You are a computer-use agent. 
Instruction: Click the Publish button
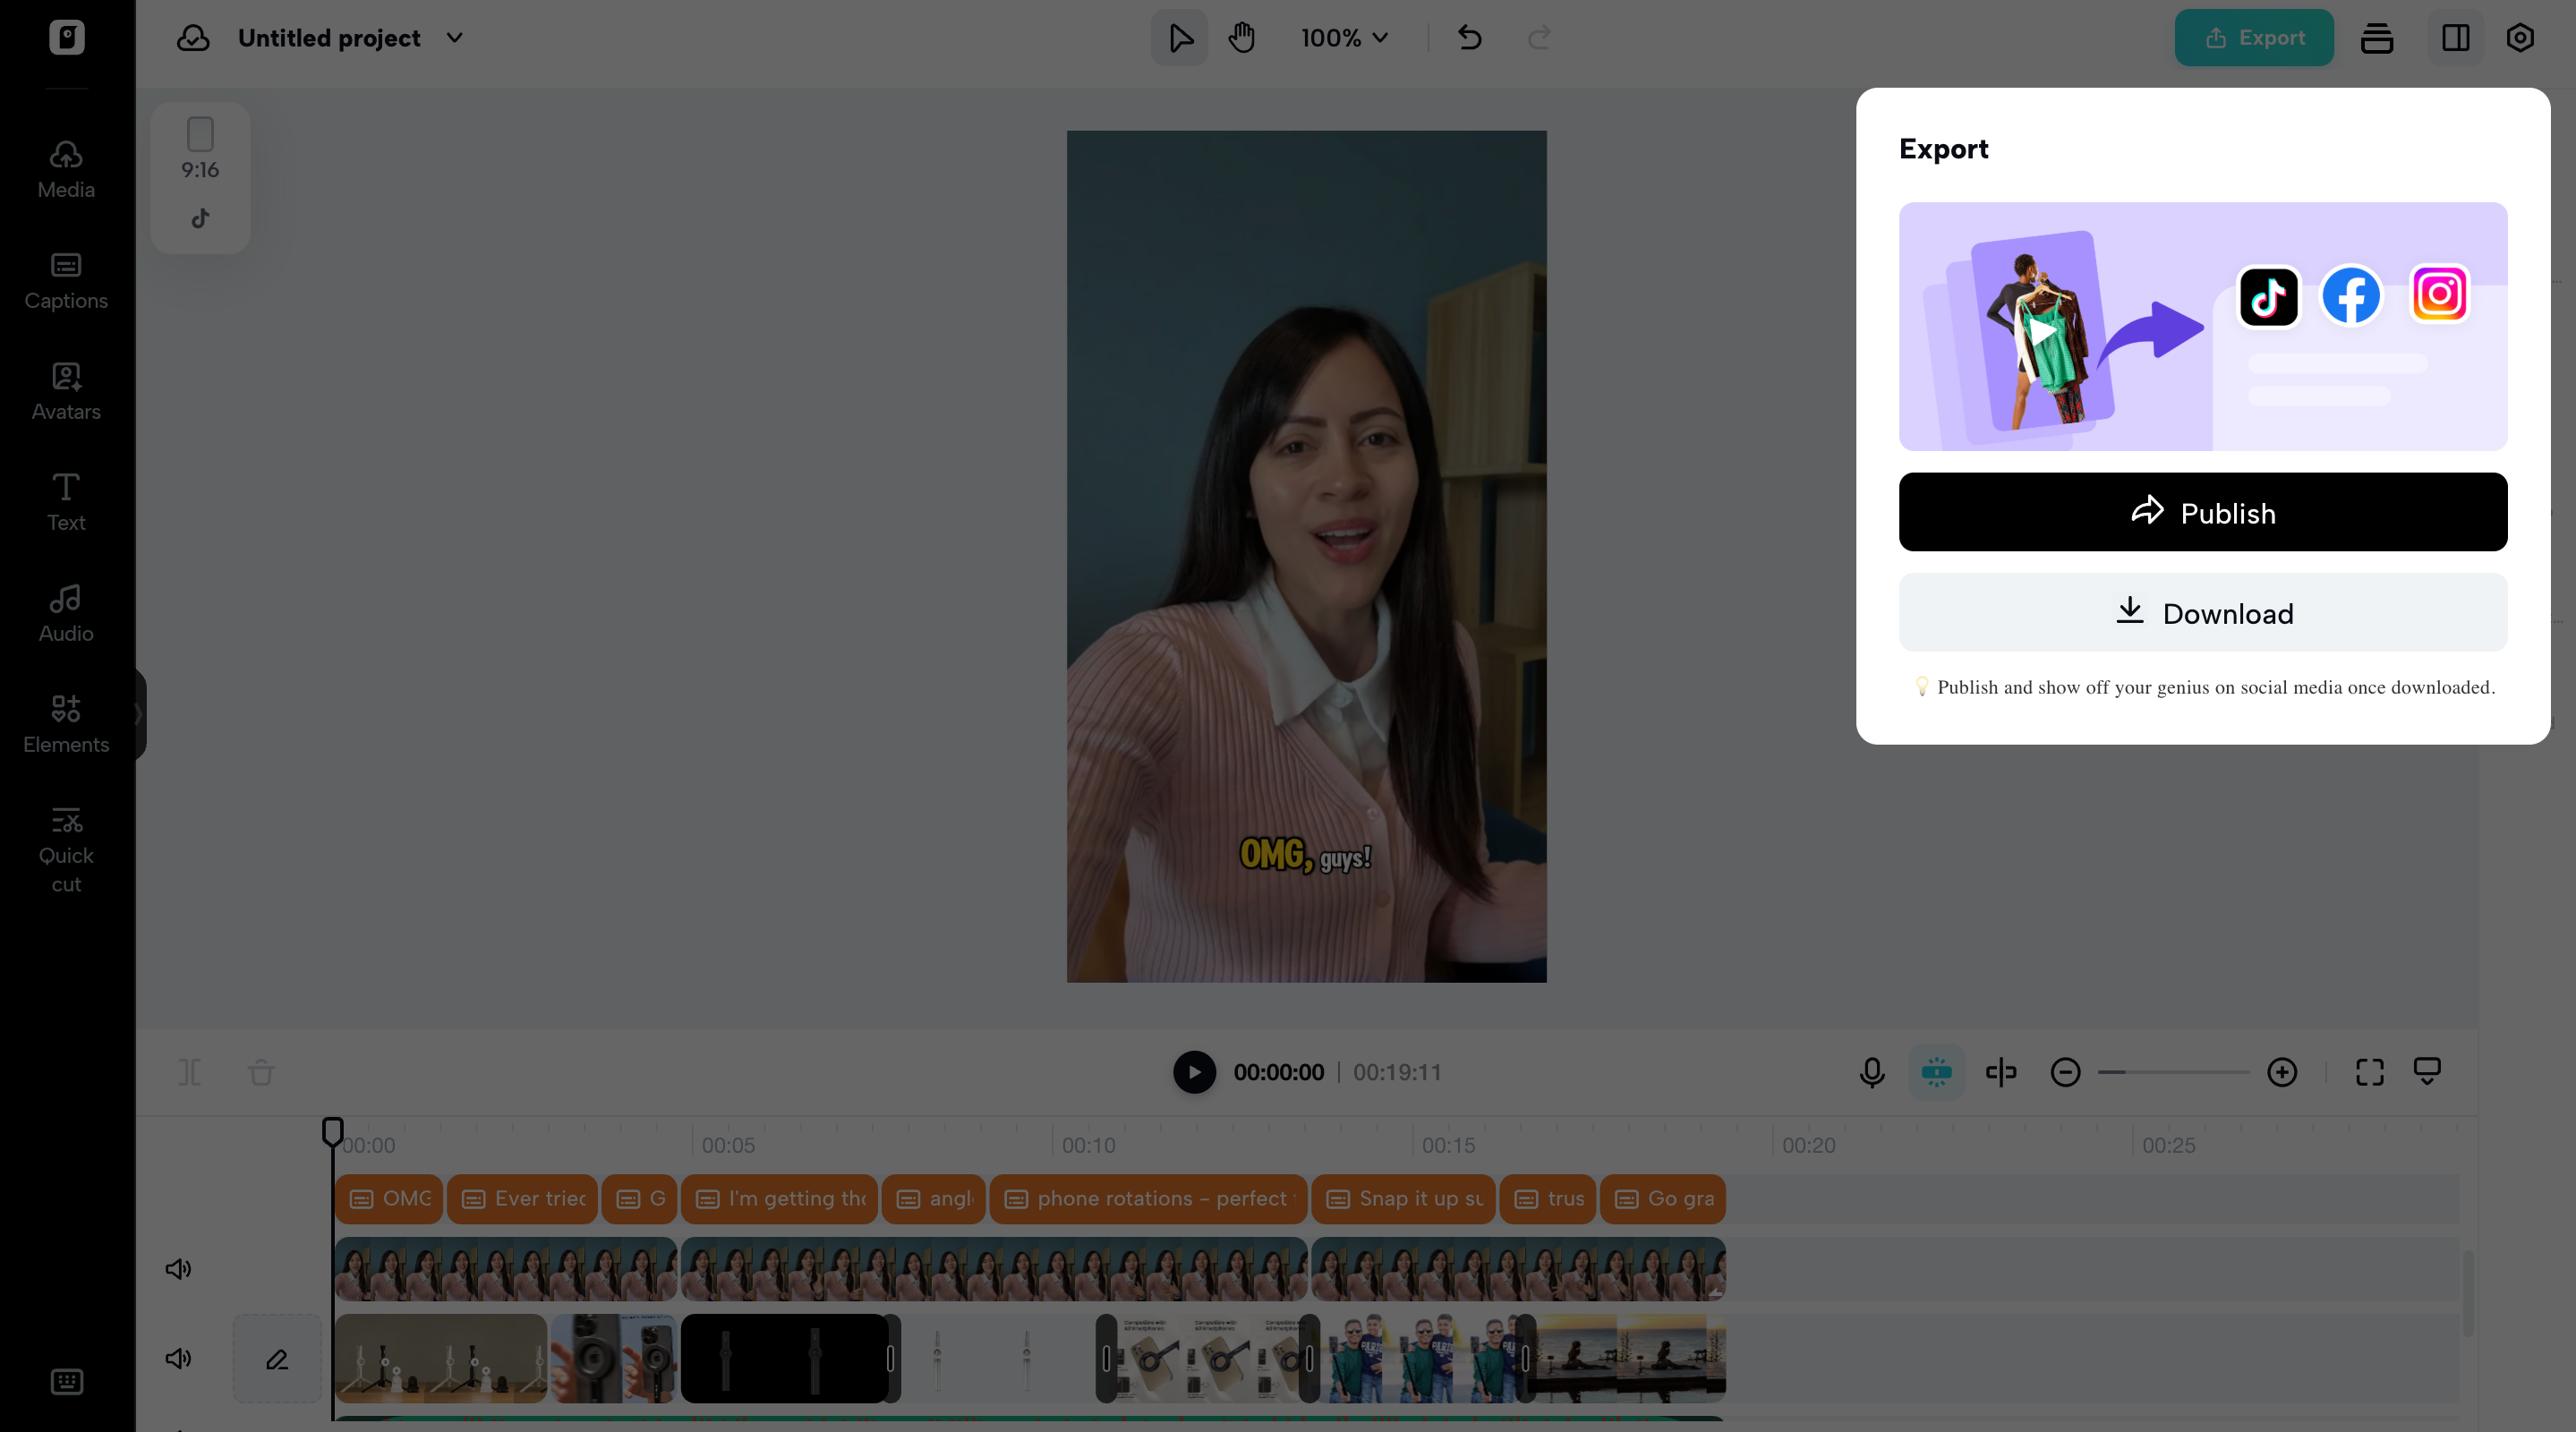click(2203, 512)
